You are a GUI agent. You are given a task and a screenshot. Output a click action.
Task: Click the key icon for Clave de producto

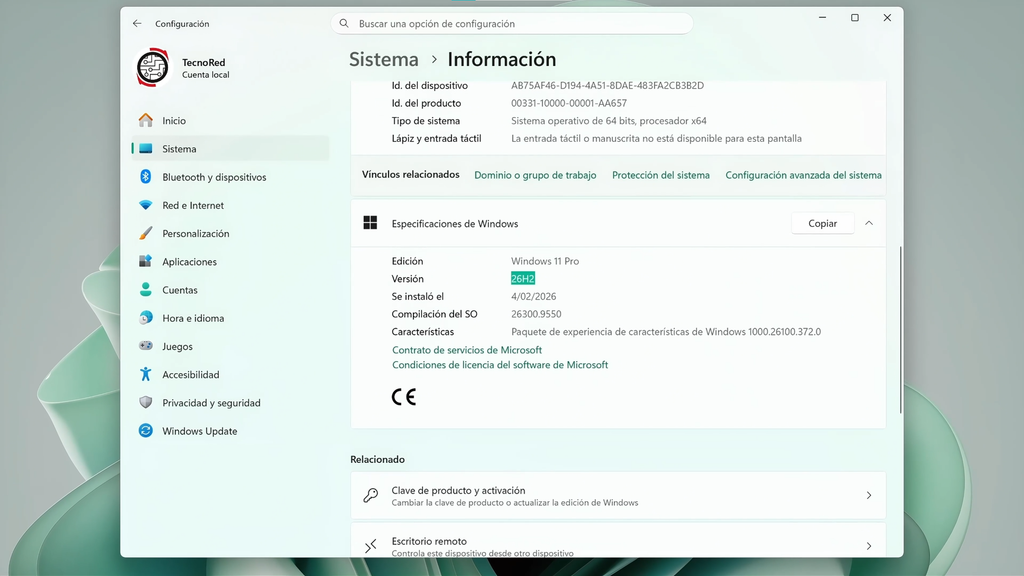[370, 495]
